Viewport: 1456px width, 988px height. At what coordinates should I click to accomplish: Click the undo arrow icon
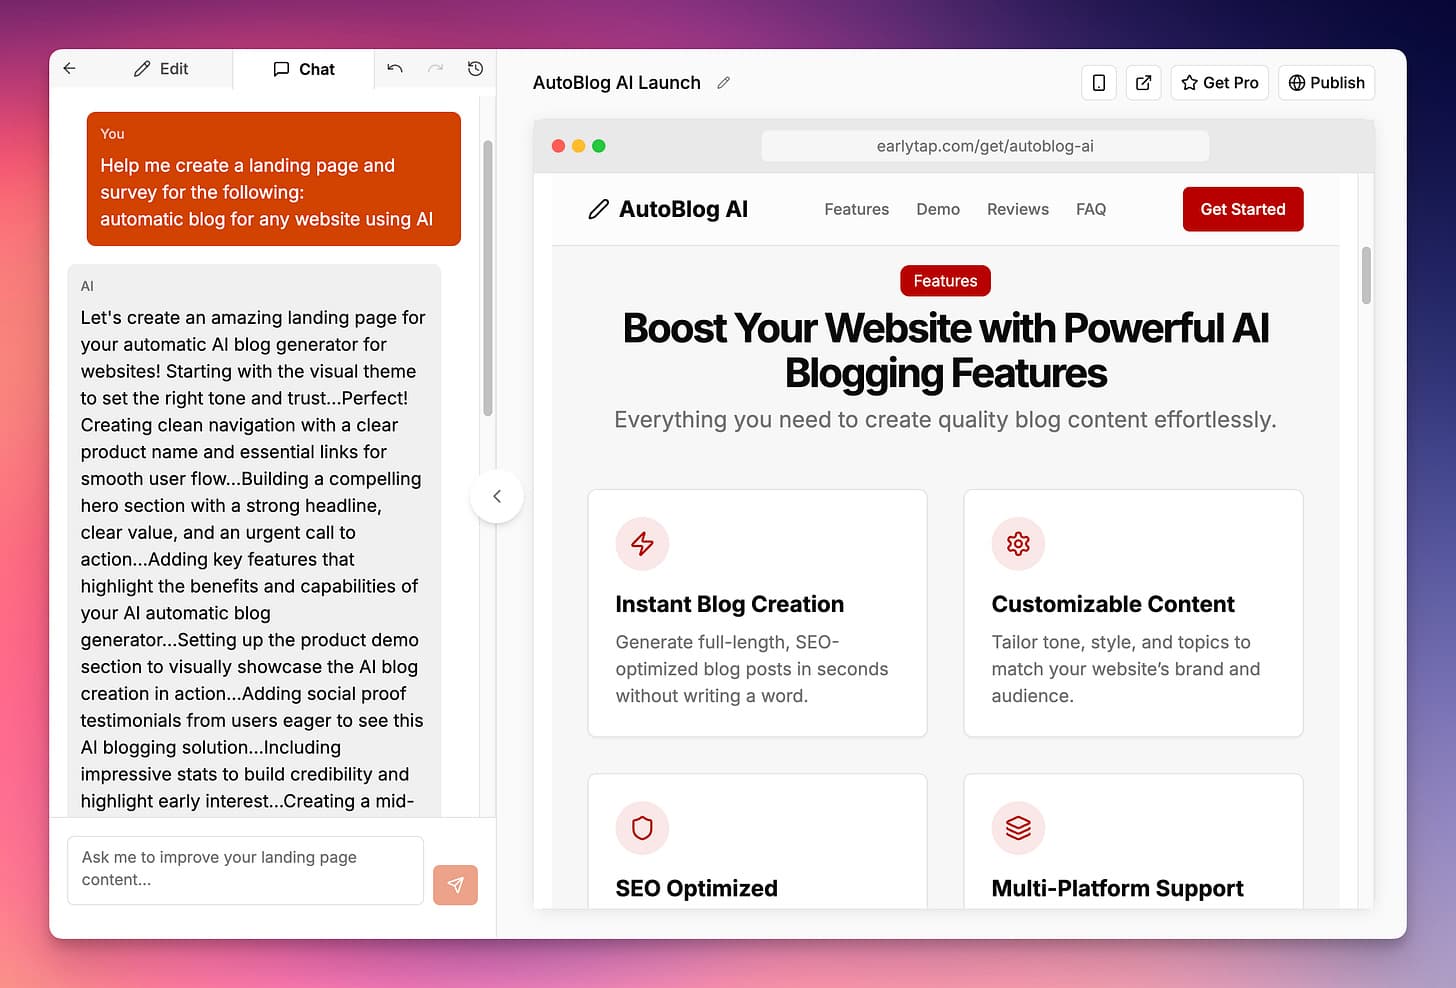click(x=395, y=68)
